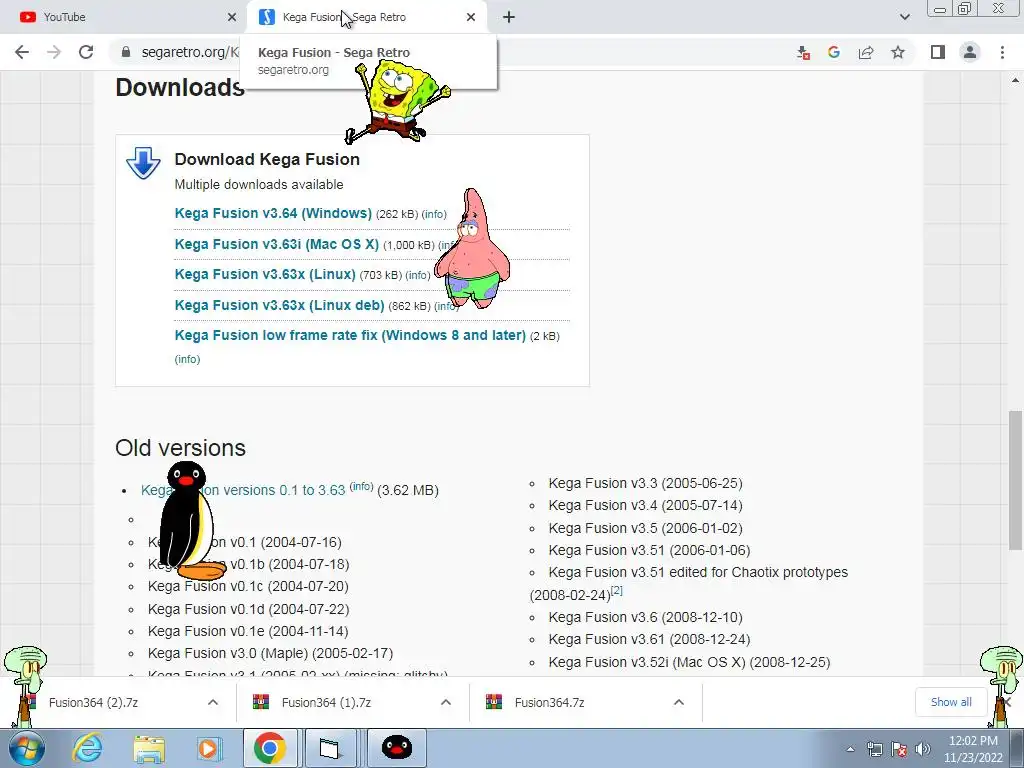Close the Kega Fusion tab
Viewport: 1024px width, 768px height.
pos(471,17)
